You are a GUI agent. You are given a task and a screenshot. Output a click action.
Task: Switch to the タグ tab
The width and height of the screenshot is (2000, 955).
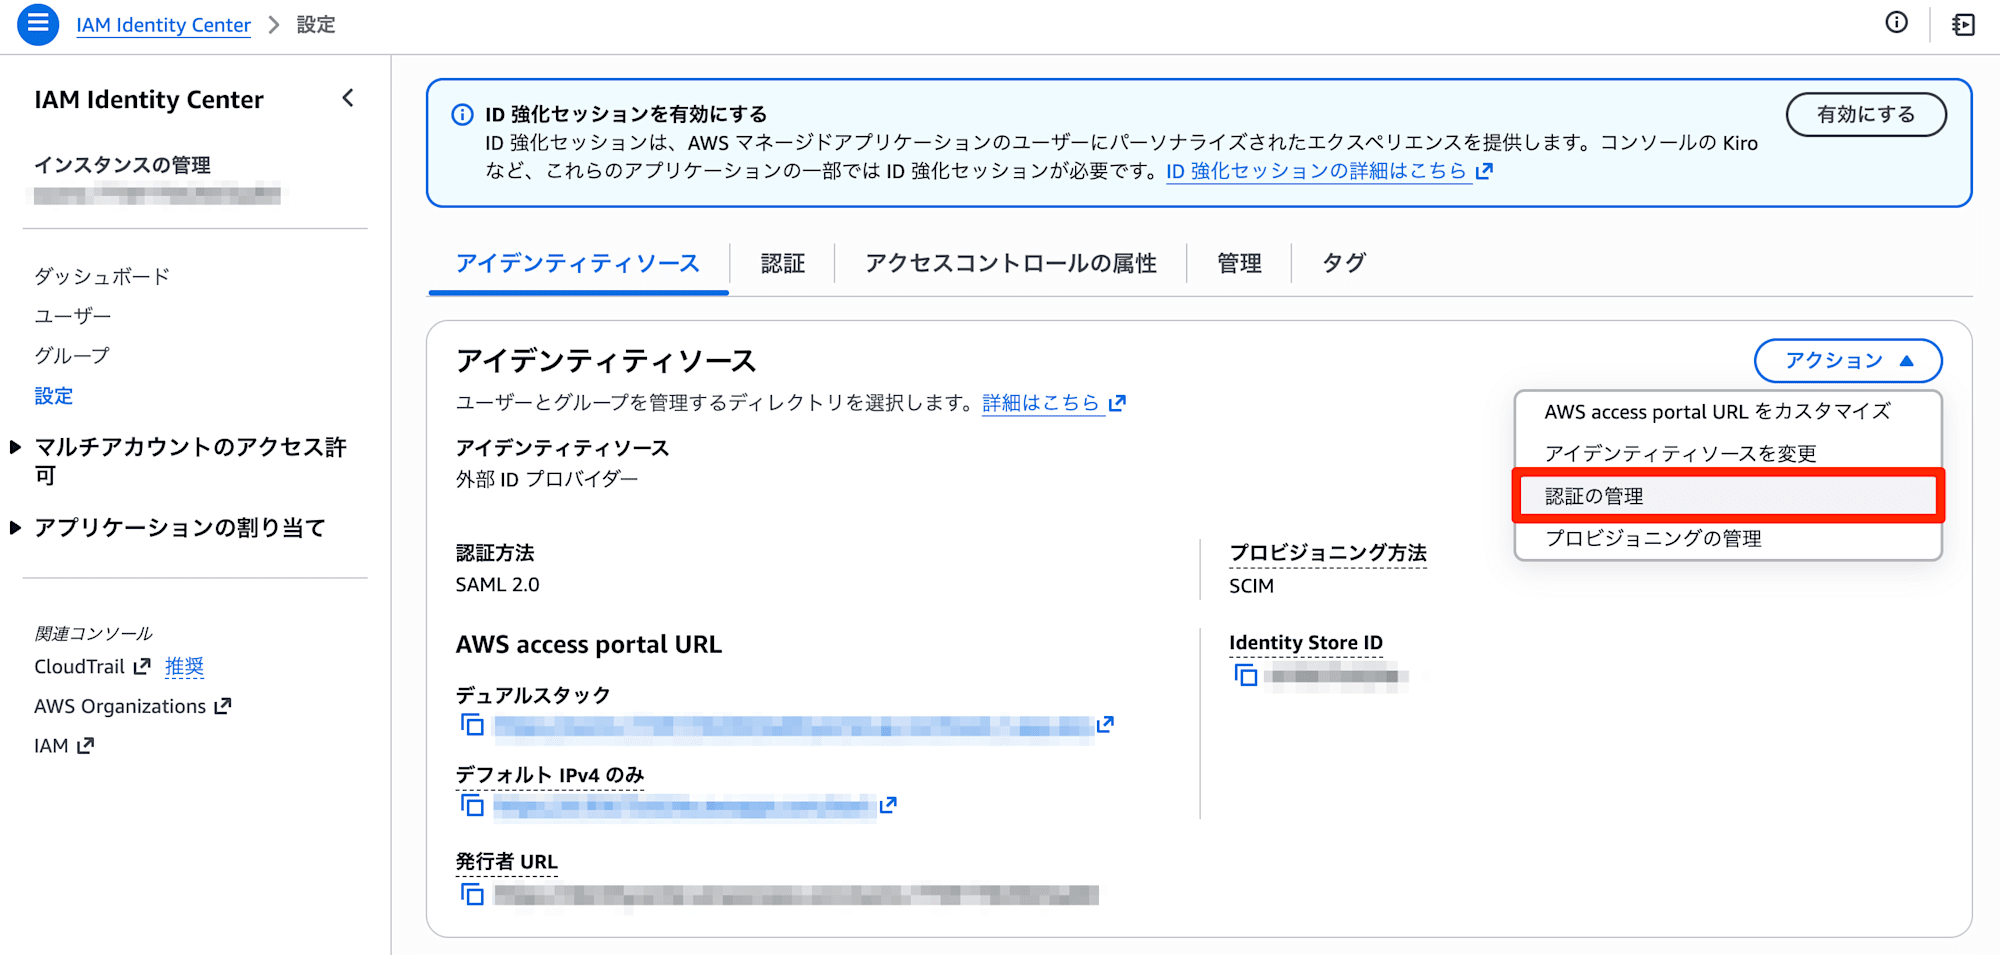tap(1343, 263)
